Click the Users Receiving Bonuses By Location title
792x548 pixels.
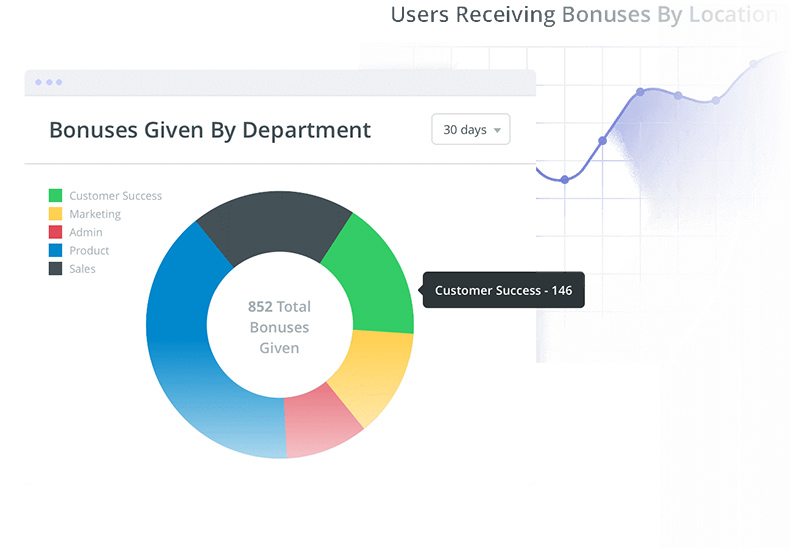pos(584,14)
